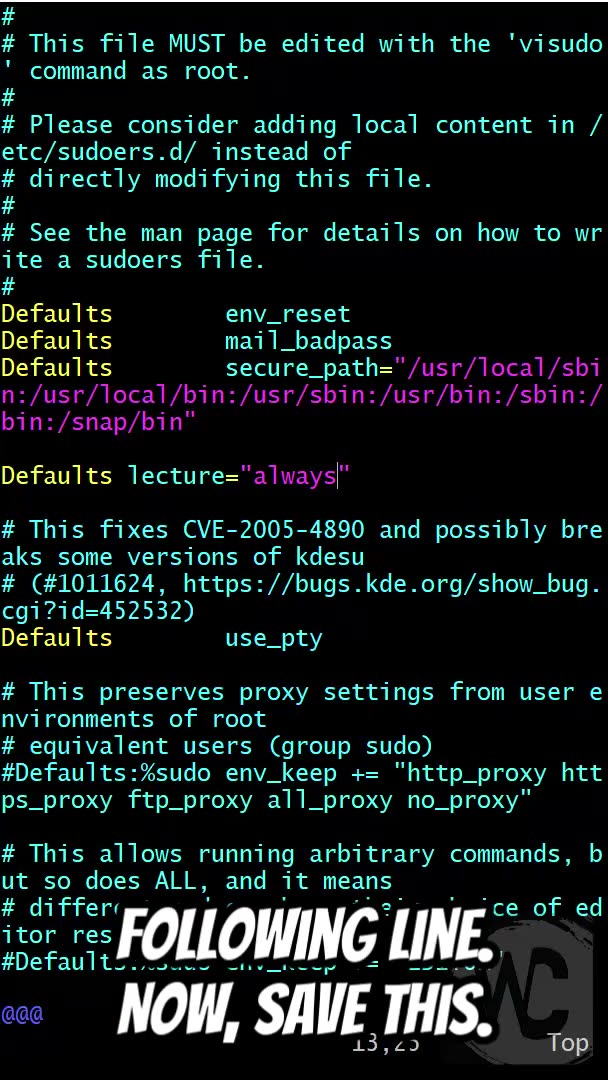Click the Defaults keyword before env_reset

click(x=57, y=314)
